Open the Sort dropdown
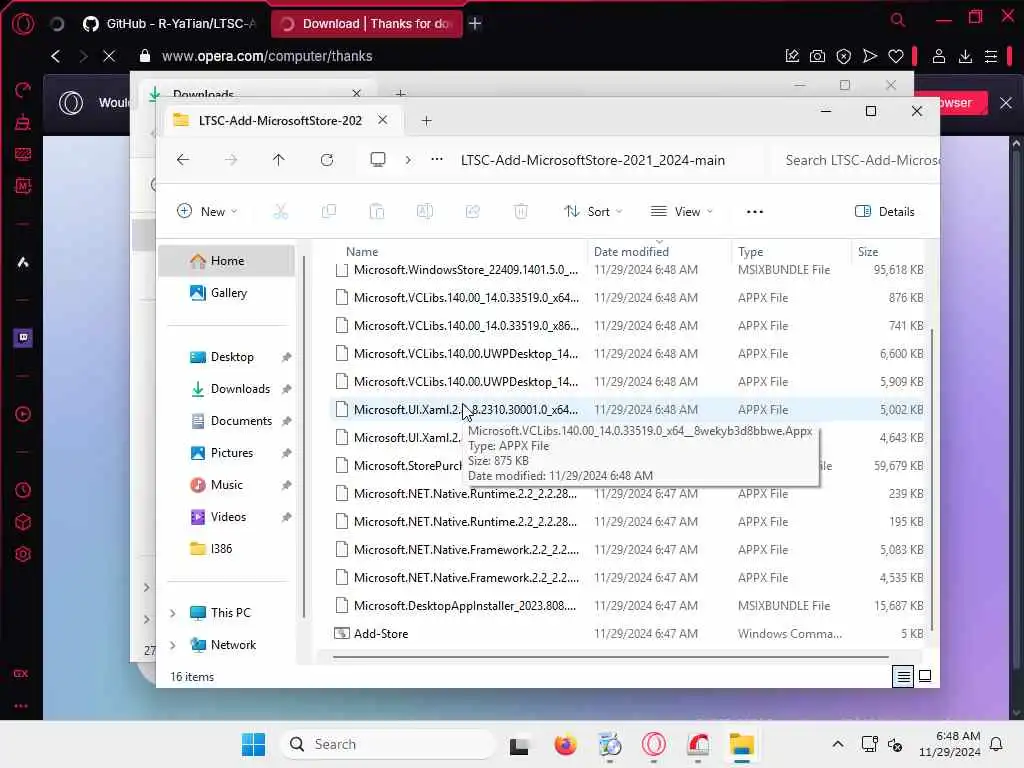The image size is (1024, 768). pos(593,212)
